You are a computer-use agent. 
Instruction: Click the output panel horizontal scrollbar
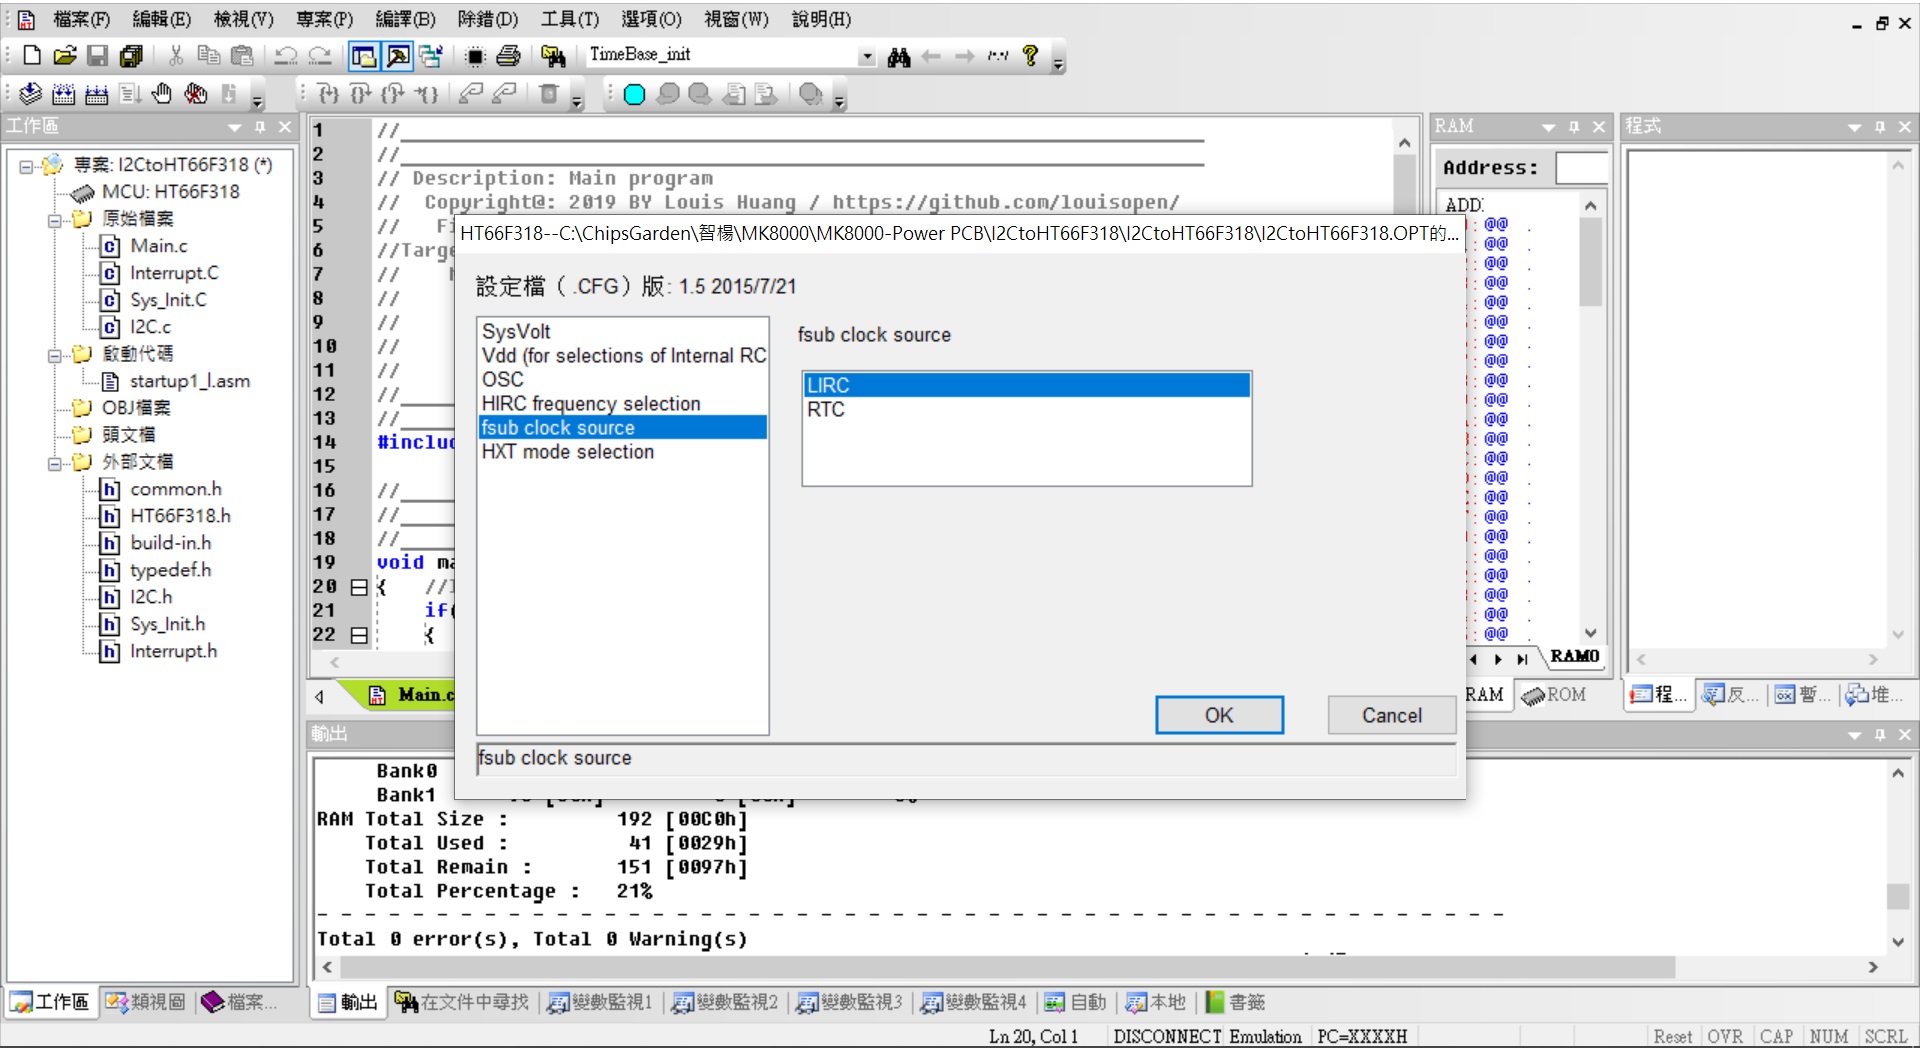1007,967
